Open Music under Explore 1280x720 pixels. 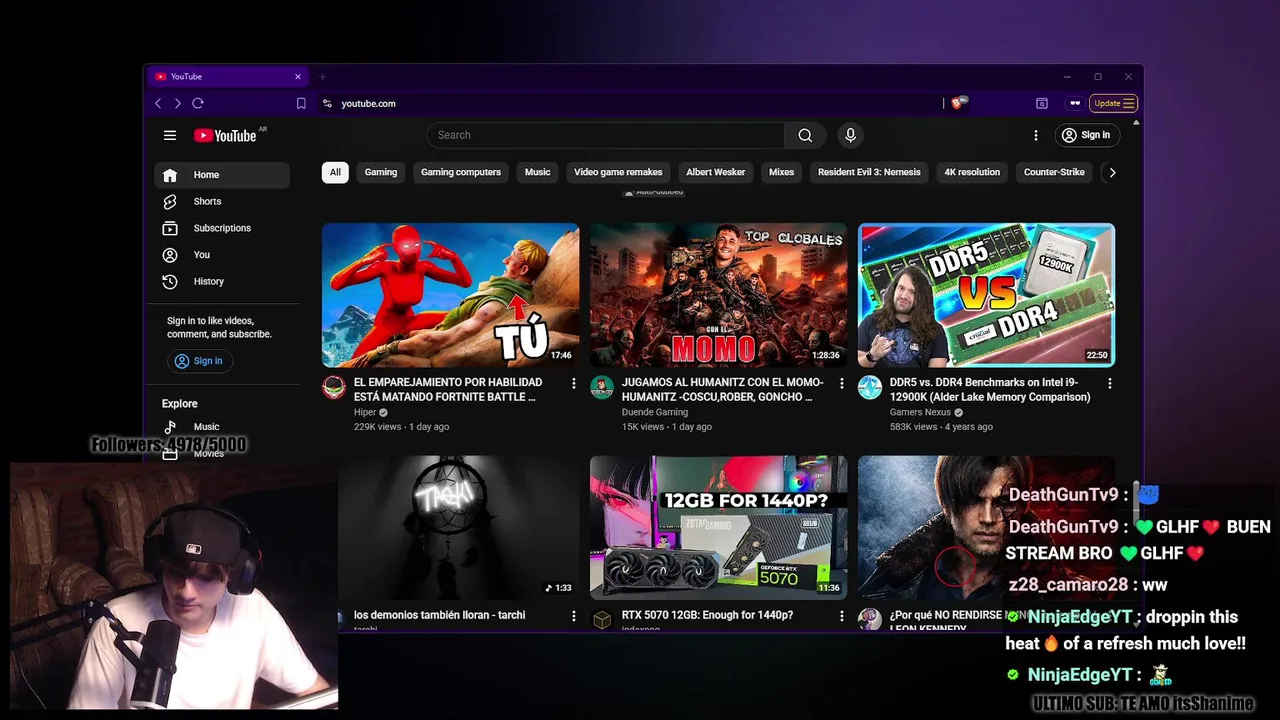point(222,427)
